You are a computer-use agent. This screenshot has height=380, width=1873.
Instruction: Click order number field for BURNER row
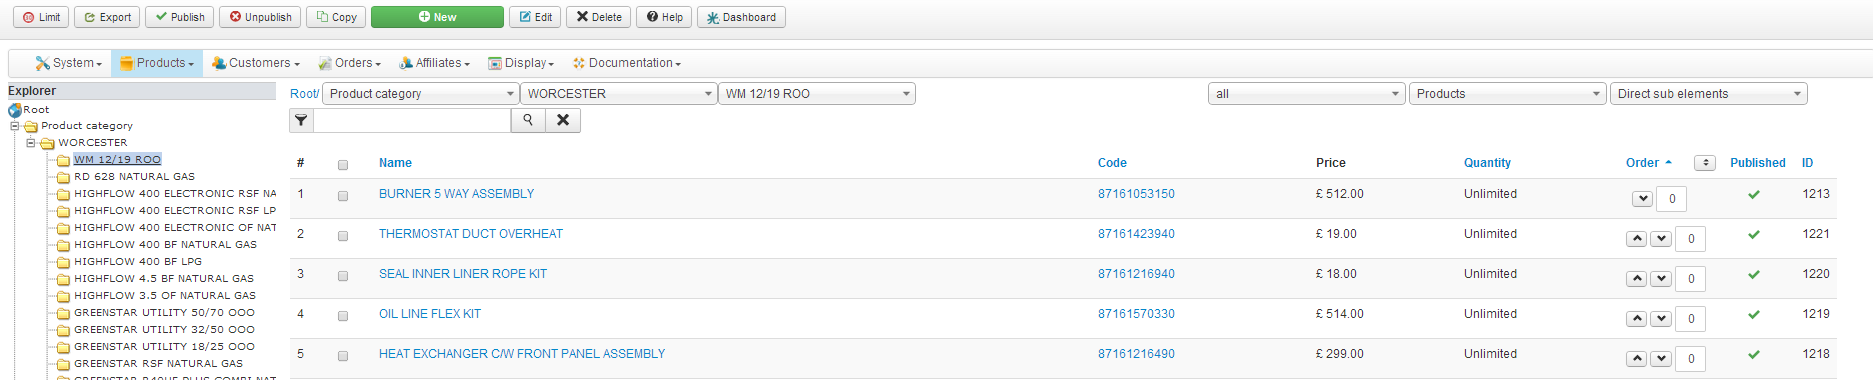1672,199
